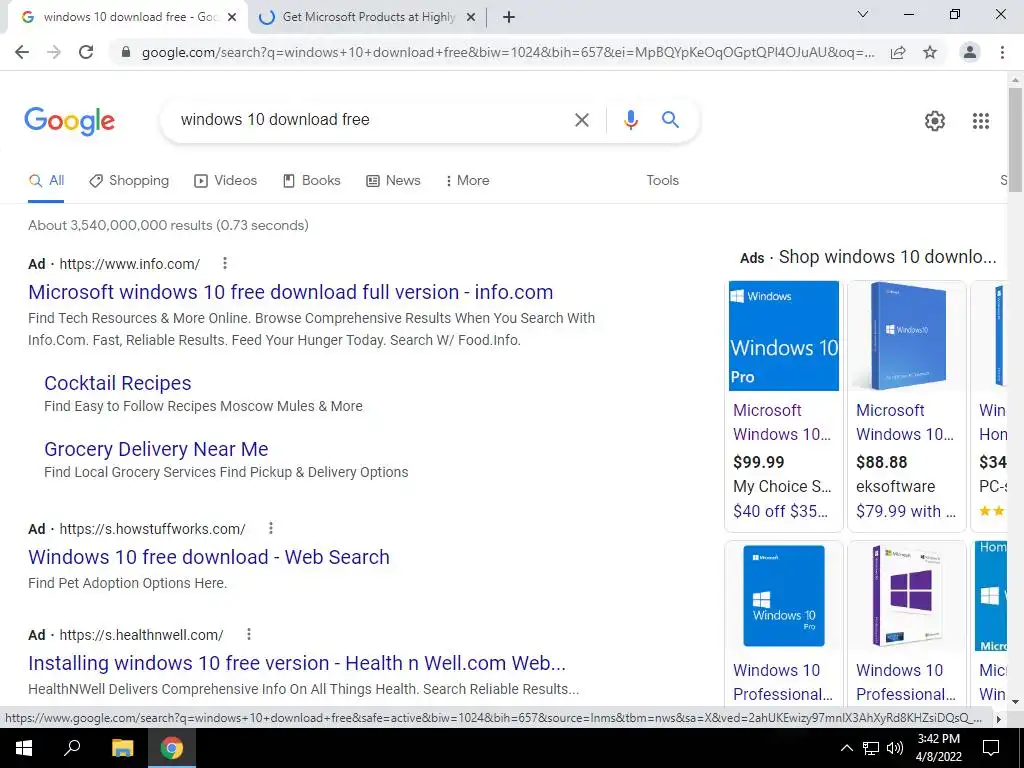
Task: Click the https://s.healthnwell.com/ ad URL
Action: coord(141,634)
